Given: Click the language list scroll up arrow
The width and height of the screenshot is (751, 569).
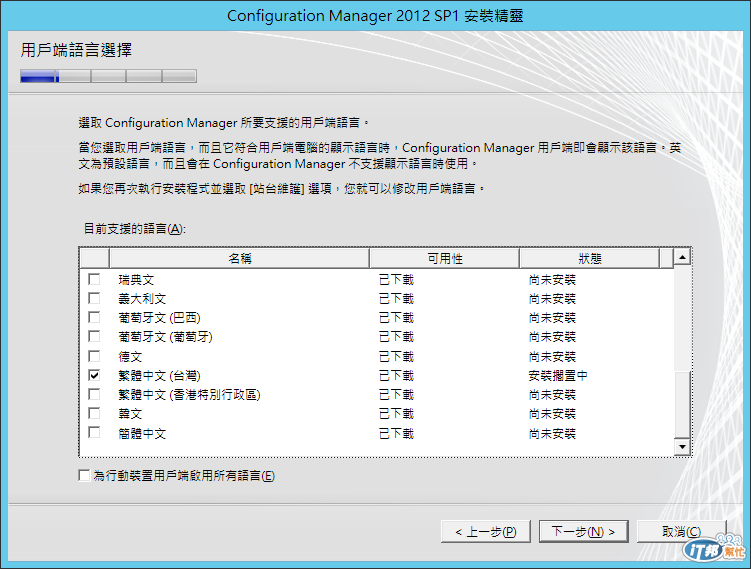Looking at the screenshot, I should coord(682,257).
